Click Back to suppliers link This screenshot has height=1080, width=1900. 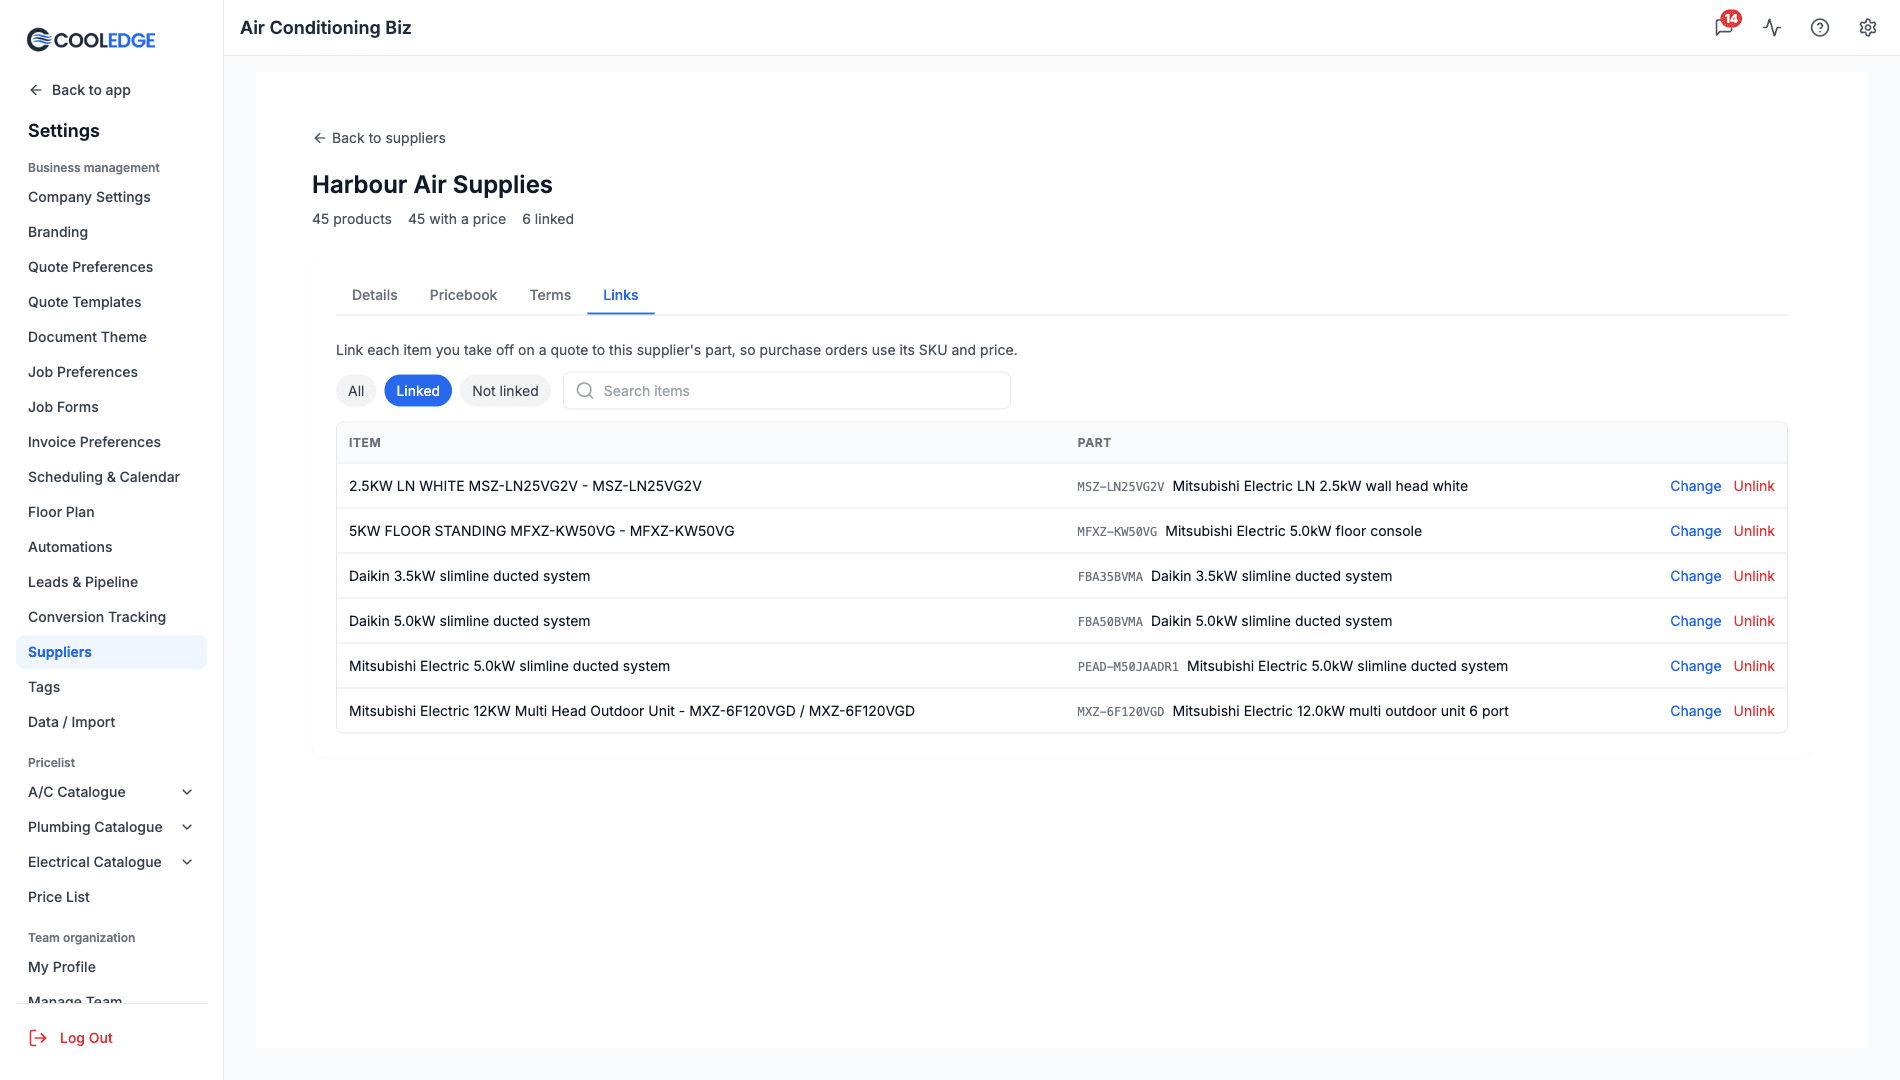[x=379, y=138]
